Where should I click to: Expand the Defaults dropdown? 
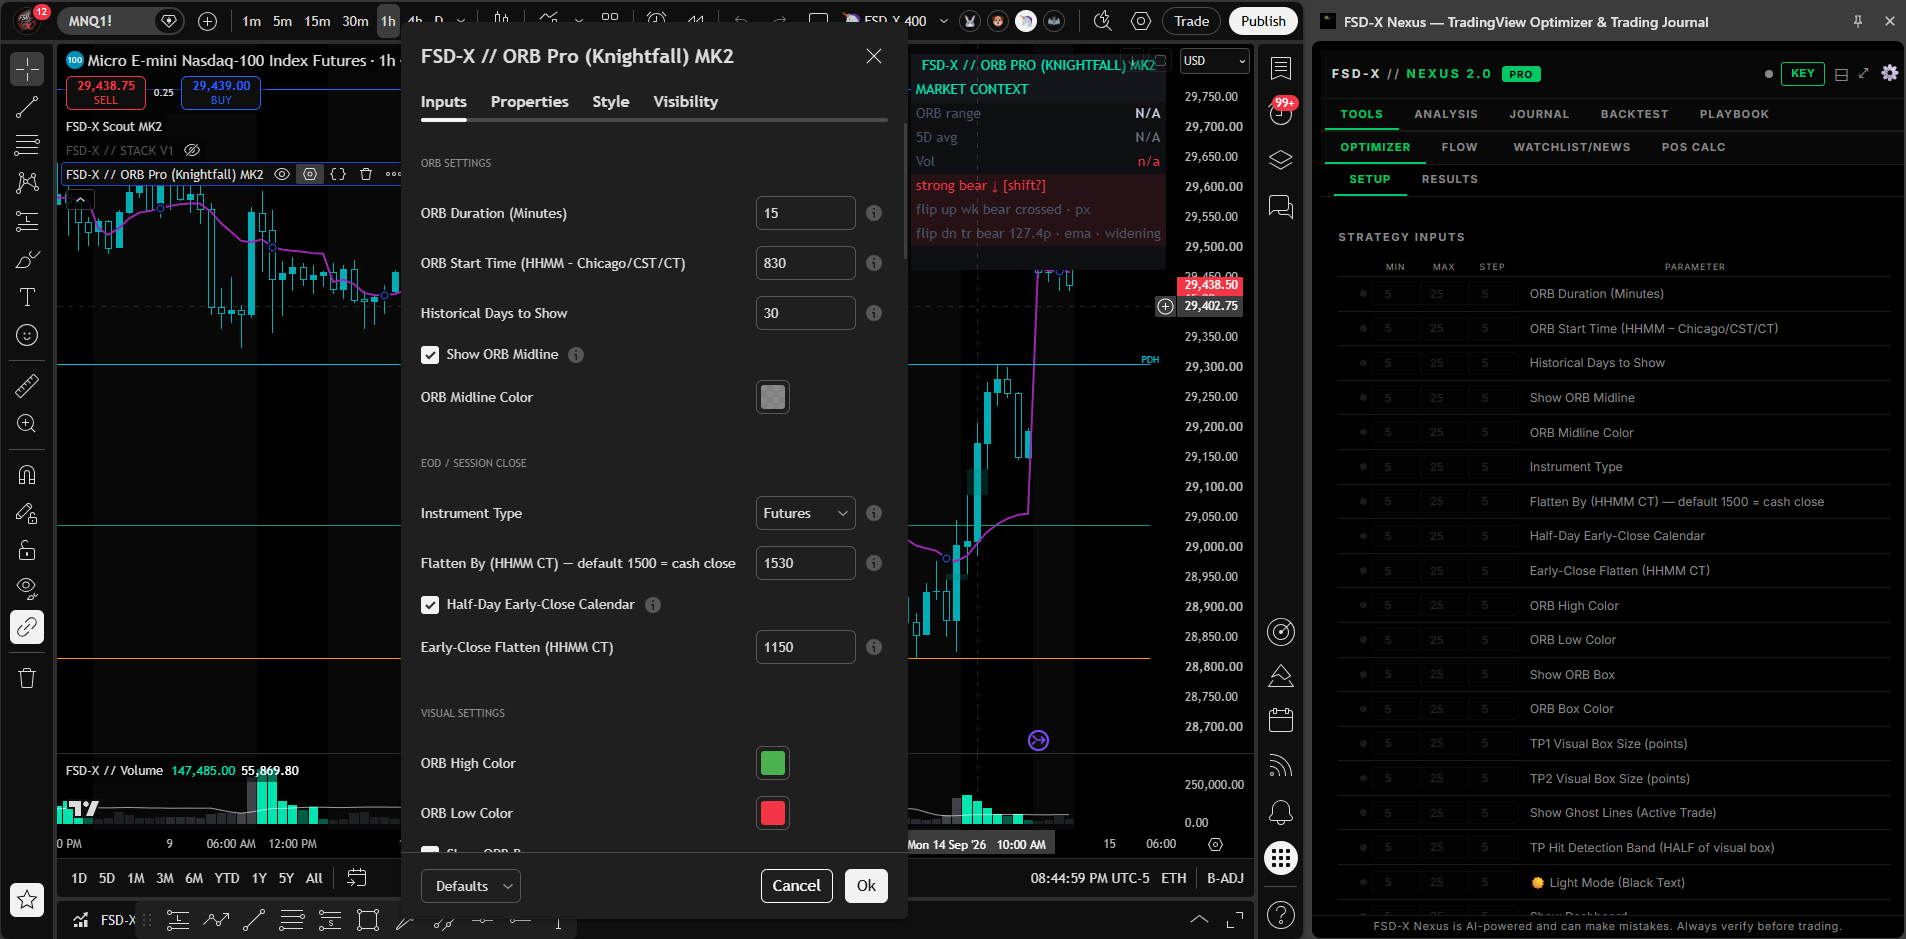coord(471,886)
